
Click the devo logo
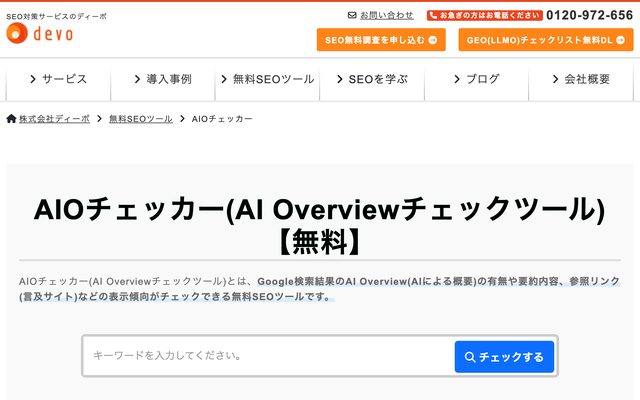coord(40,33)
